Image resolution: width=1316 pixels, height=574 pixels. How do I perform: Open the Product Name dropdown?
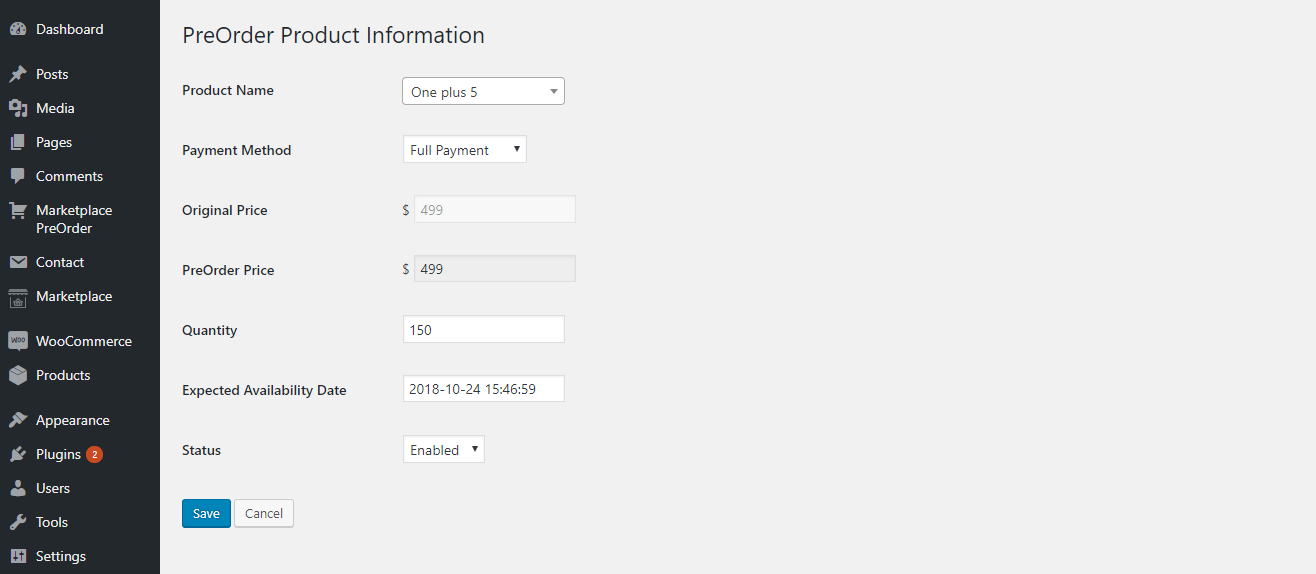pyautogui.click(x=483, y=91)
